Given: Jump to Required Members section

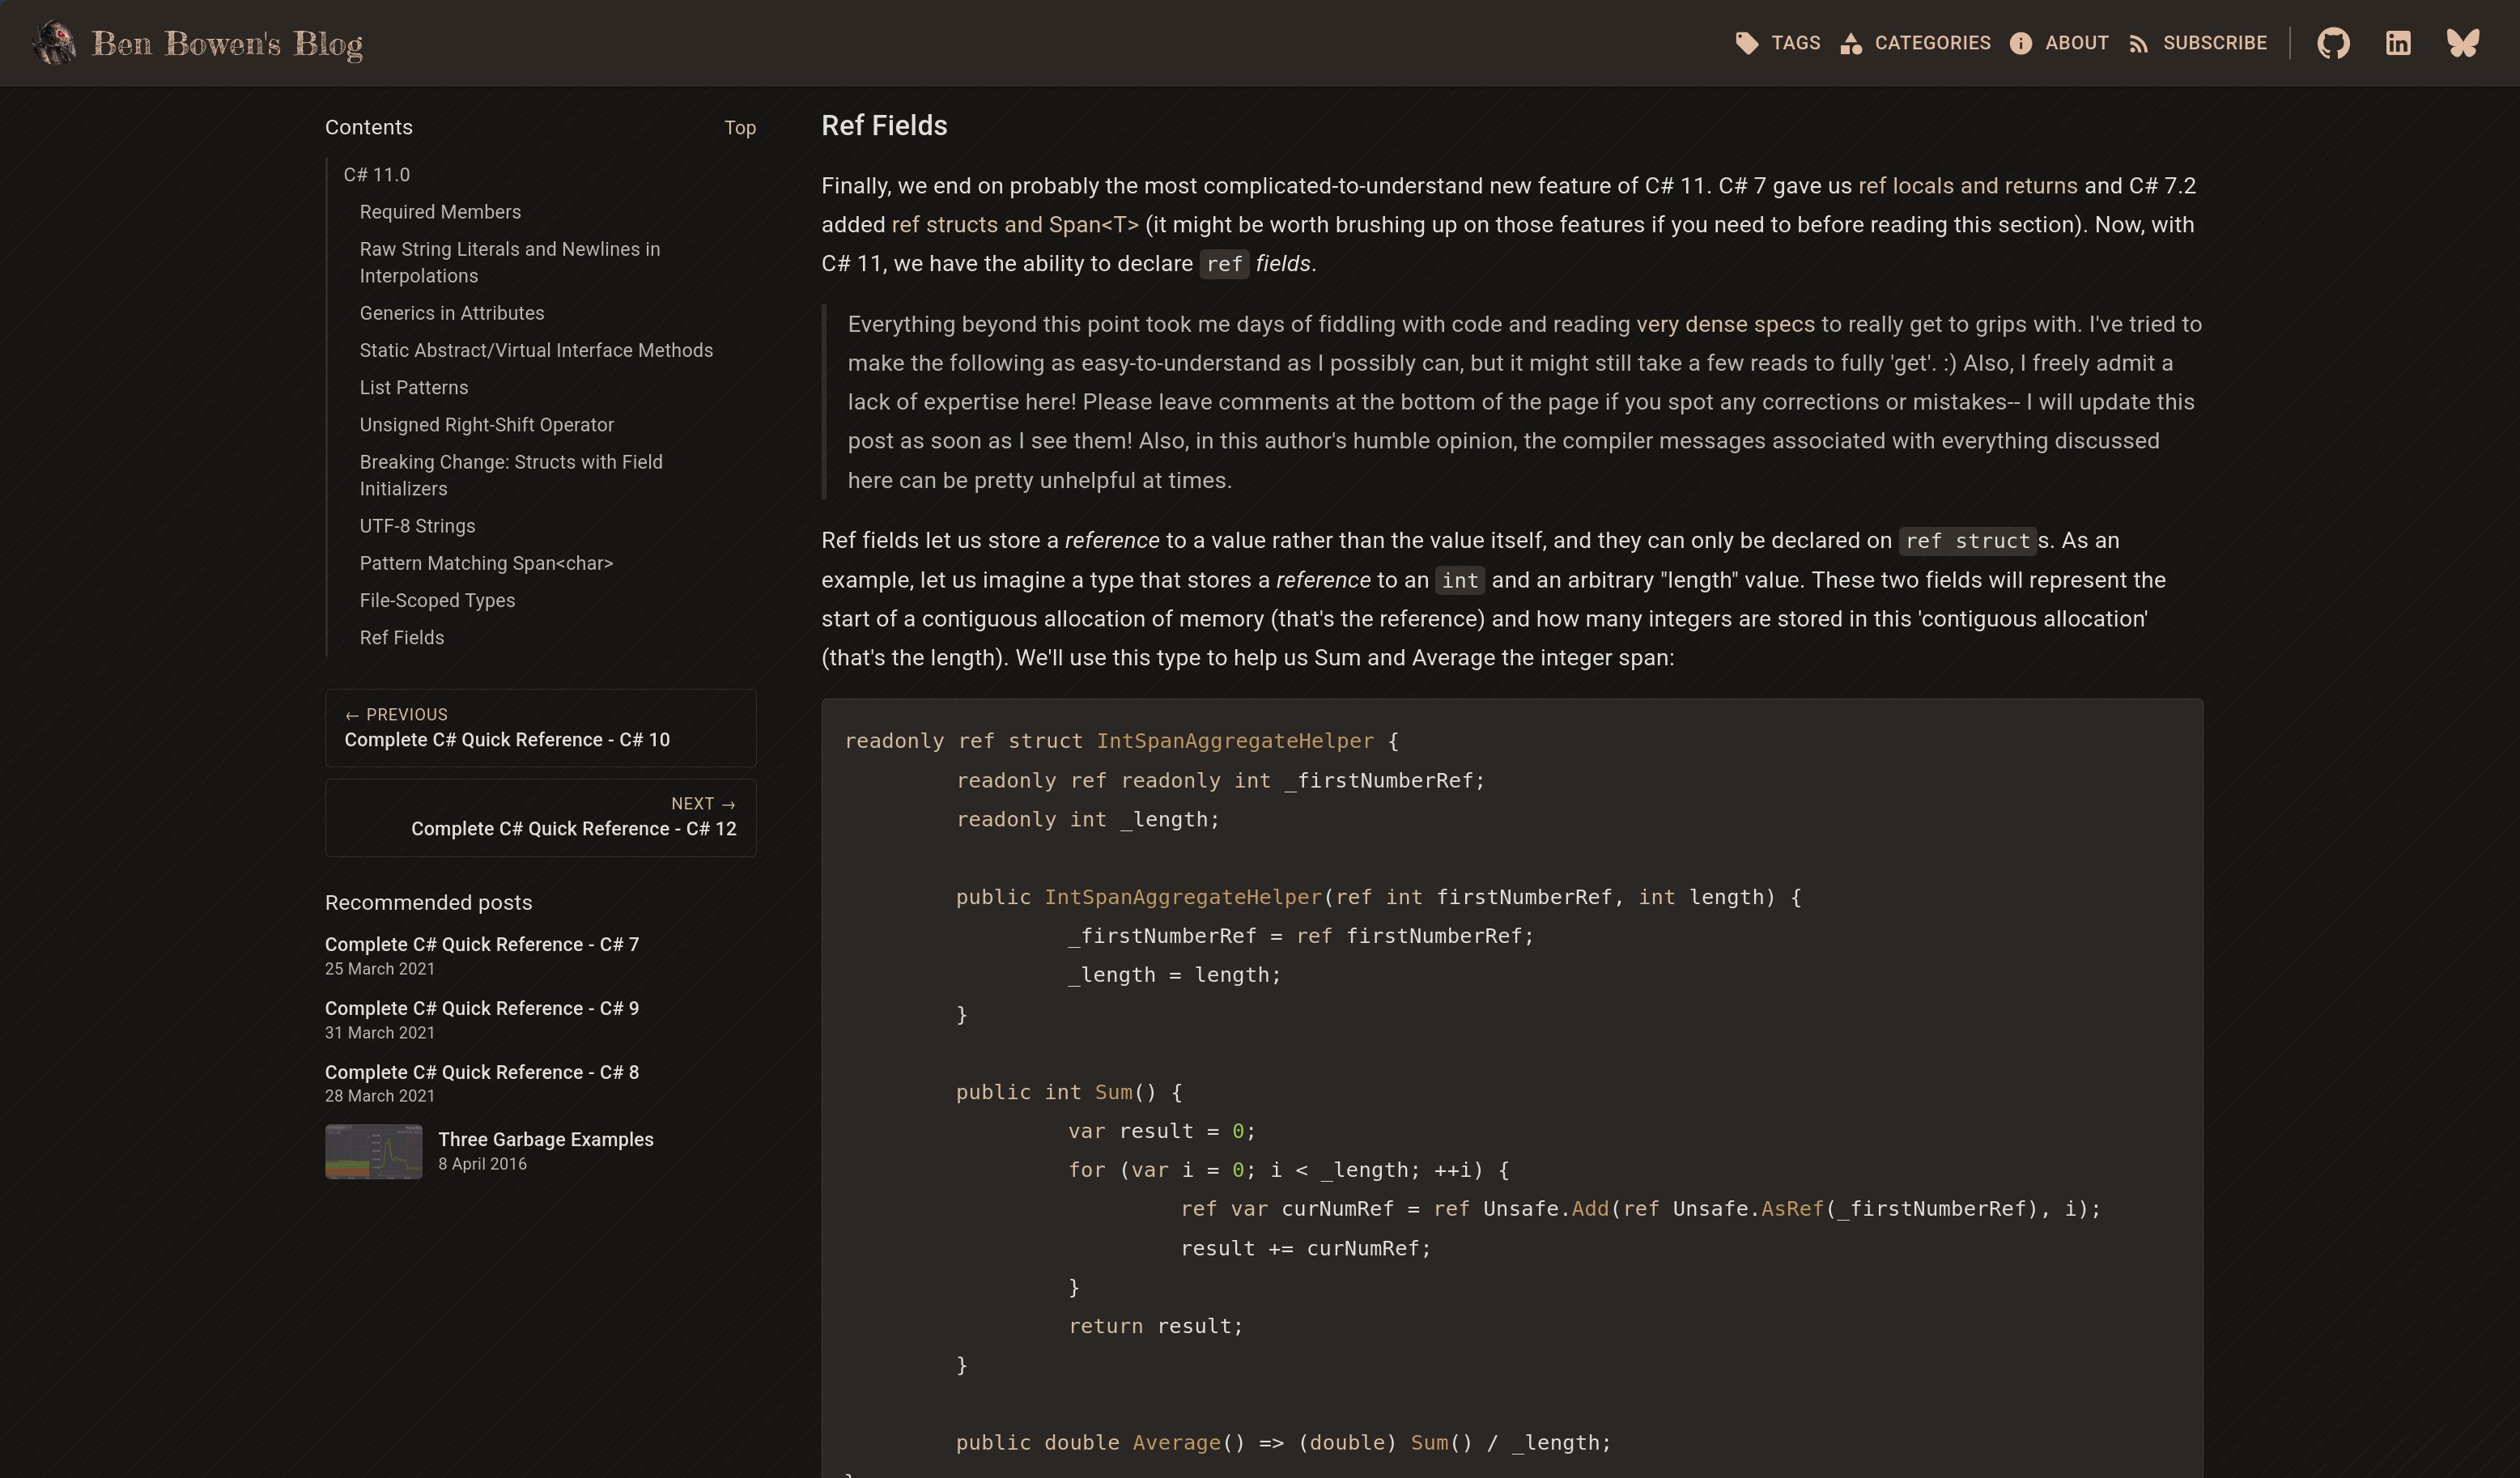Looking at the screenshot, I should (440, 212).
